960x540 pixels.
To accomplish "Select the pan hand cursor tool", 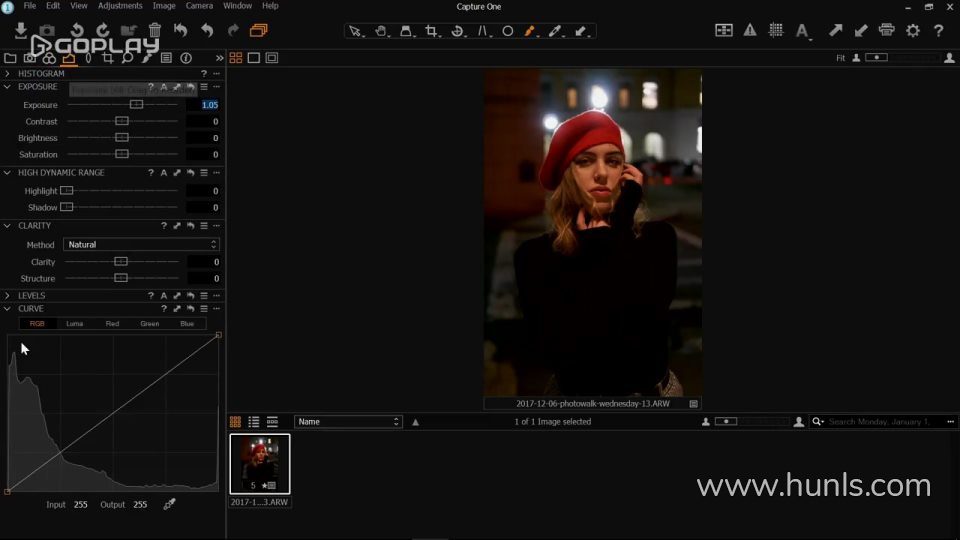I will coord(381,31).
